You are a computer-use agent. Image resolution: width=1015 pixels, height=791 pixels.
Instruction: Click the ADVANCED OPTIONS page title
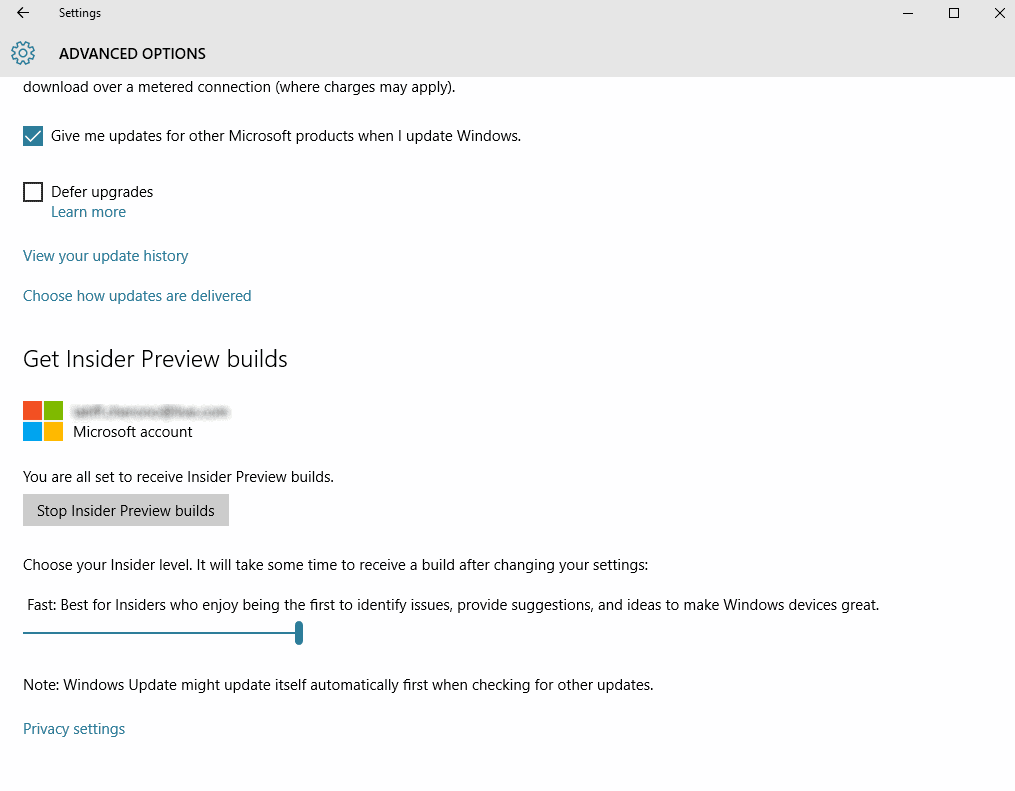[132, 54]
